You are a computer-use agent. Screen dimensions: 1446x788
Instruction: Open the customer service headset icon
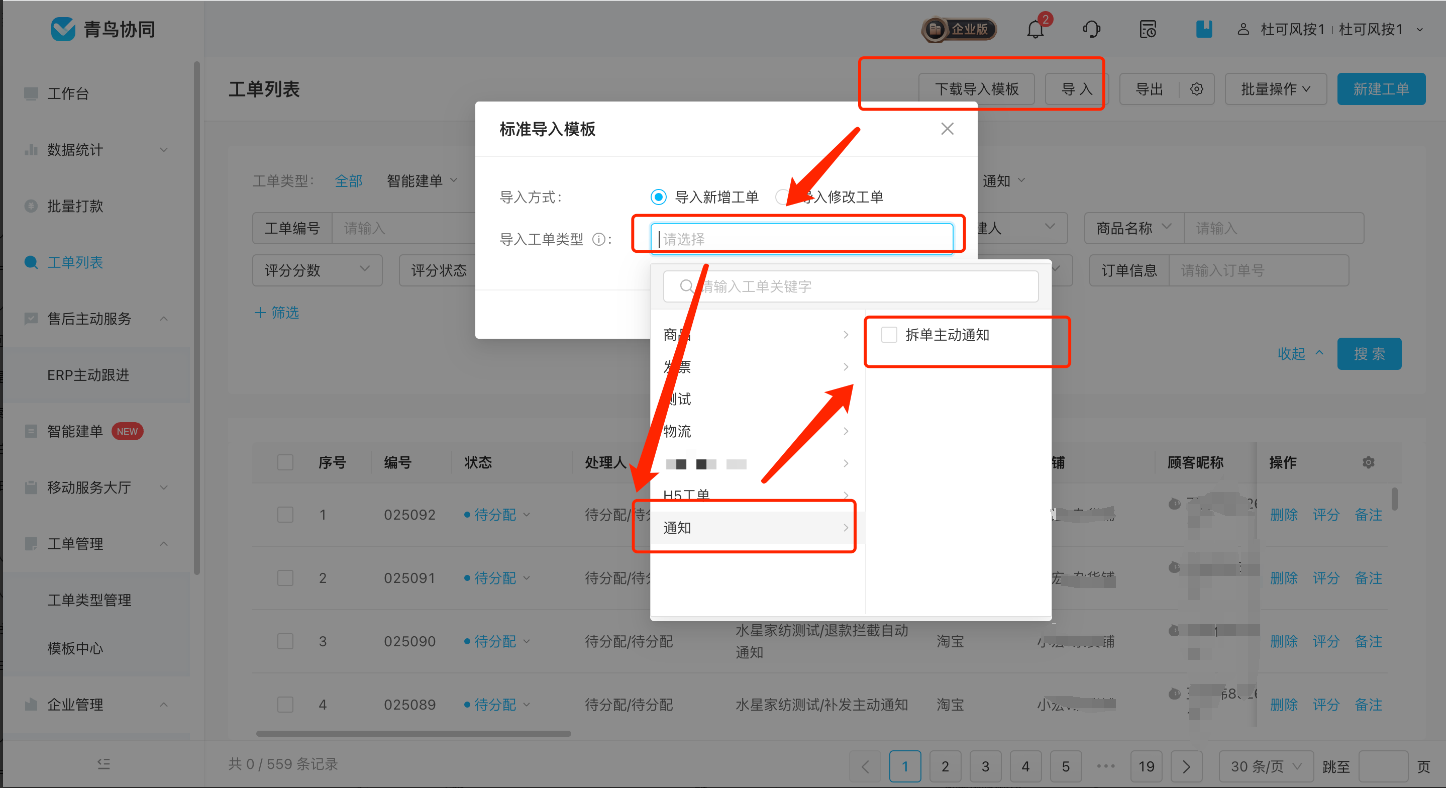(1092, 29)
